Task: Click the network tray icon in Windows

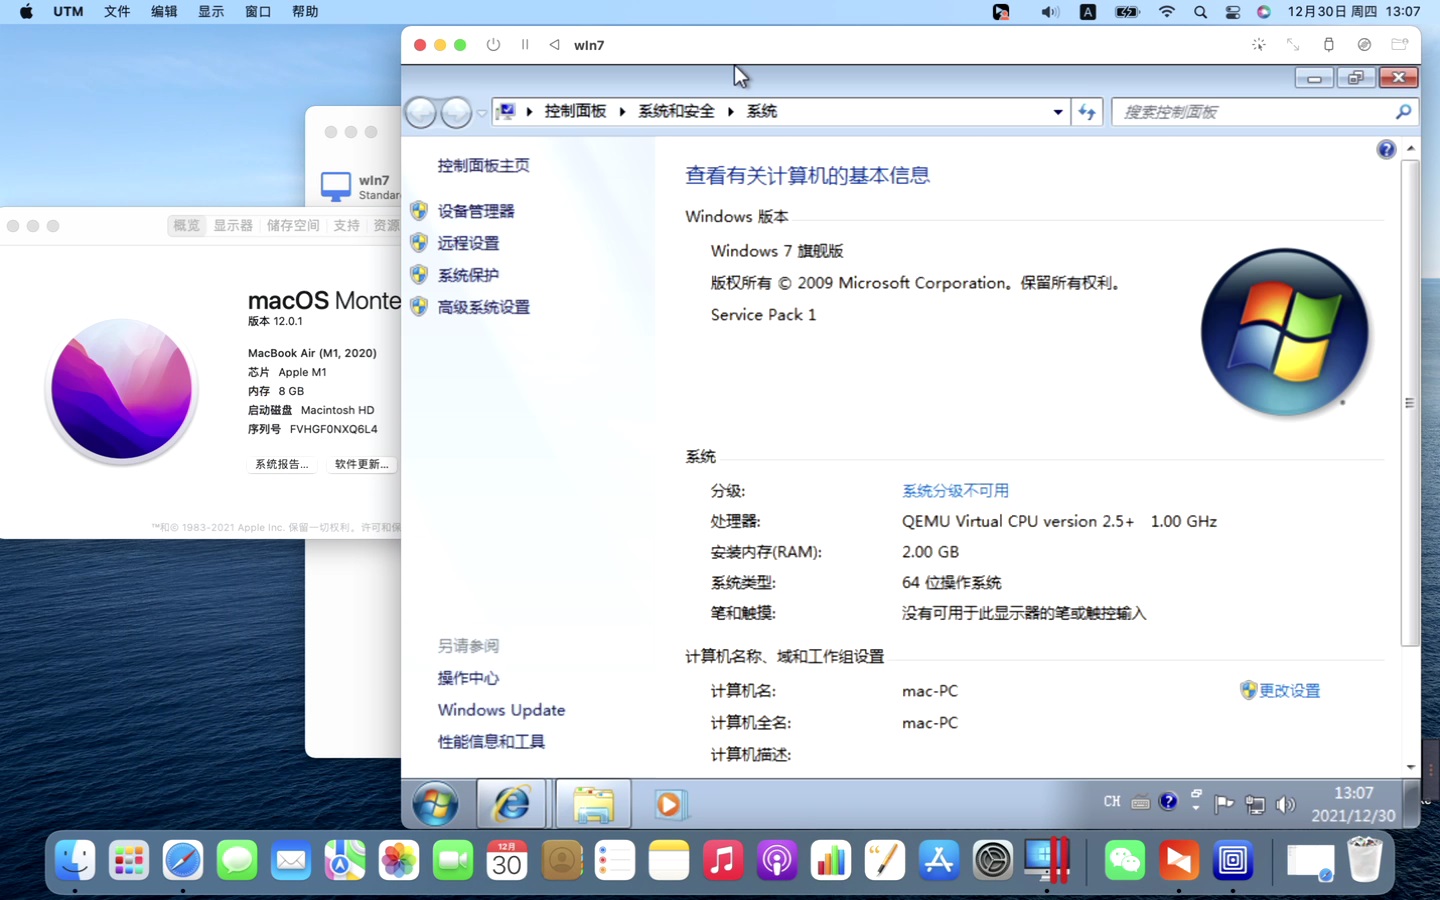Action: [x=1255, y=804]
